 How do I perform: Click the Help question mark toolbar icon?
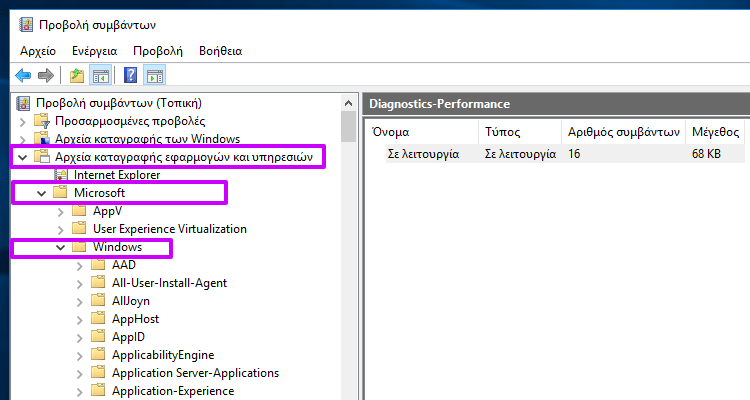(131, 75)
